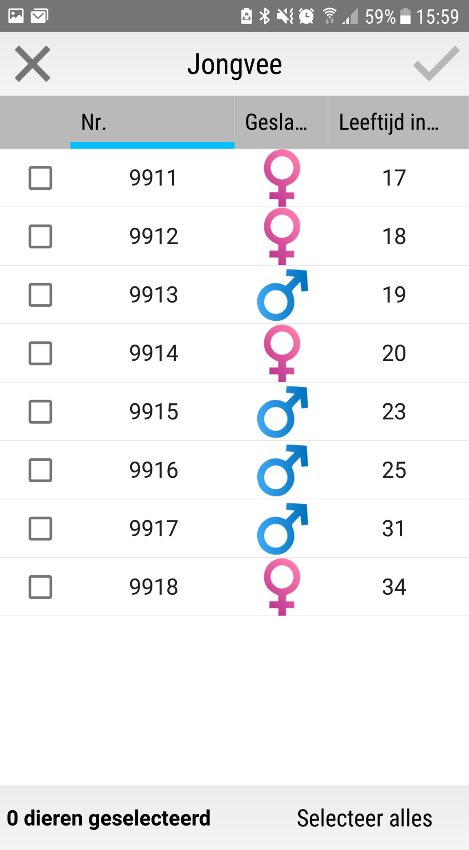Tap the '0 dieren geselecteerd' label

(x=109, y=818)
